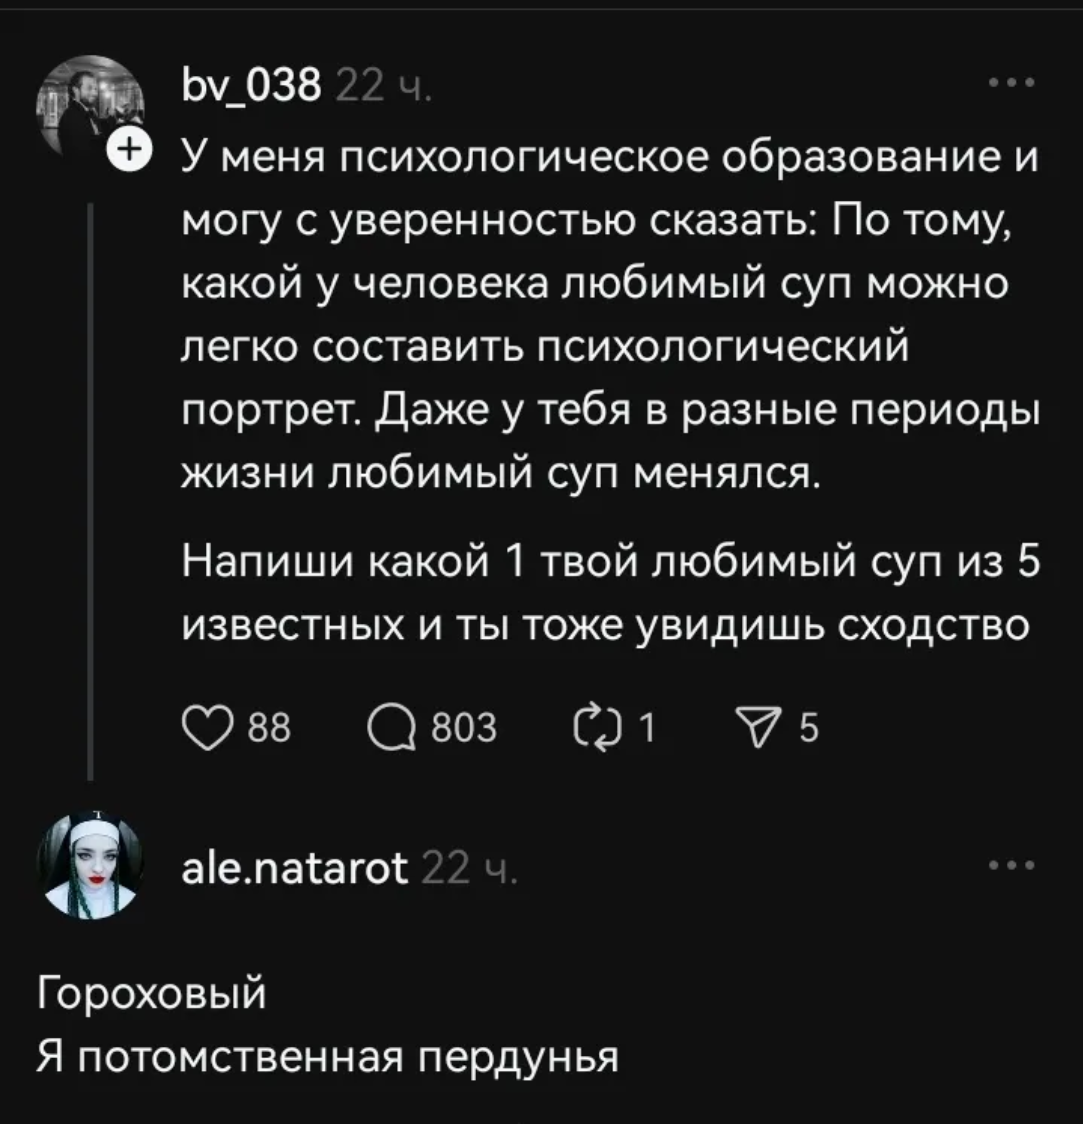1083x1124 pixels.
Task: Open ale.natarot's profile avatar
Action: pyautogui.click(x=90, y=866)
